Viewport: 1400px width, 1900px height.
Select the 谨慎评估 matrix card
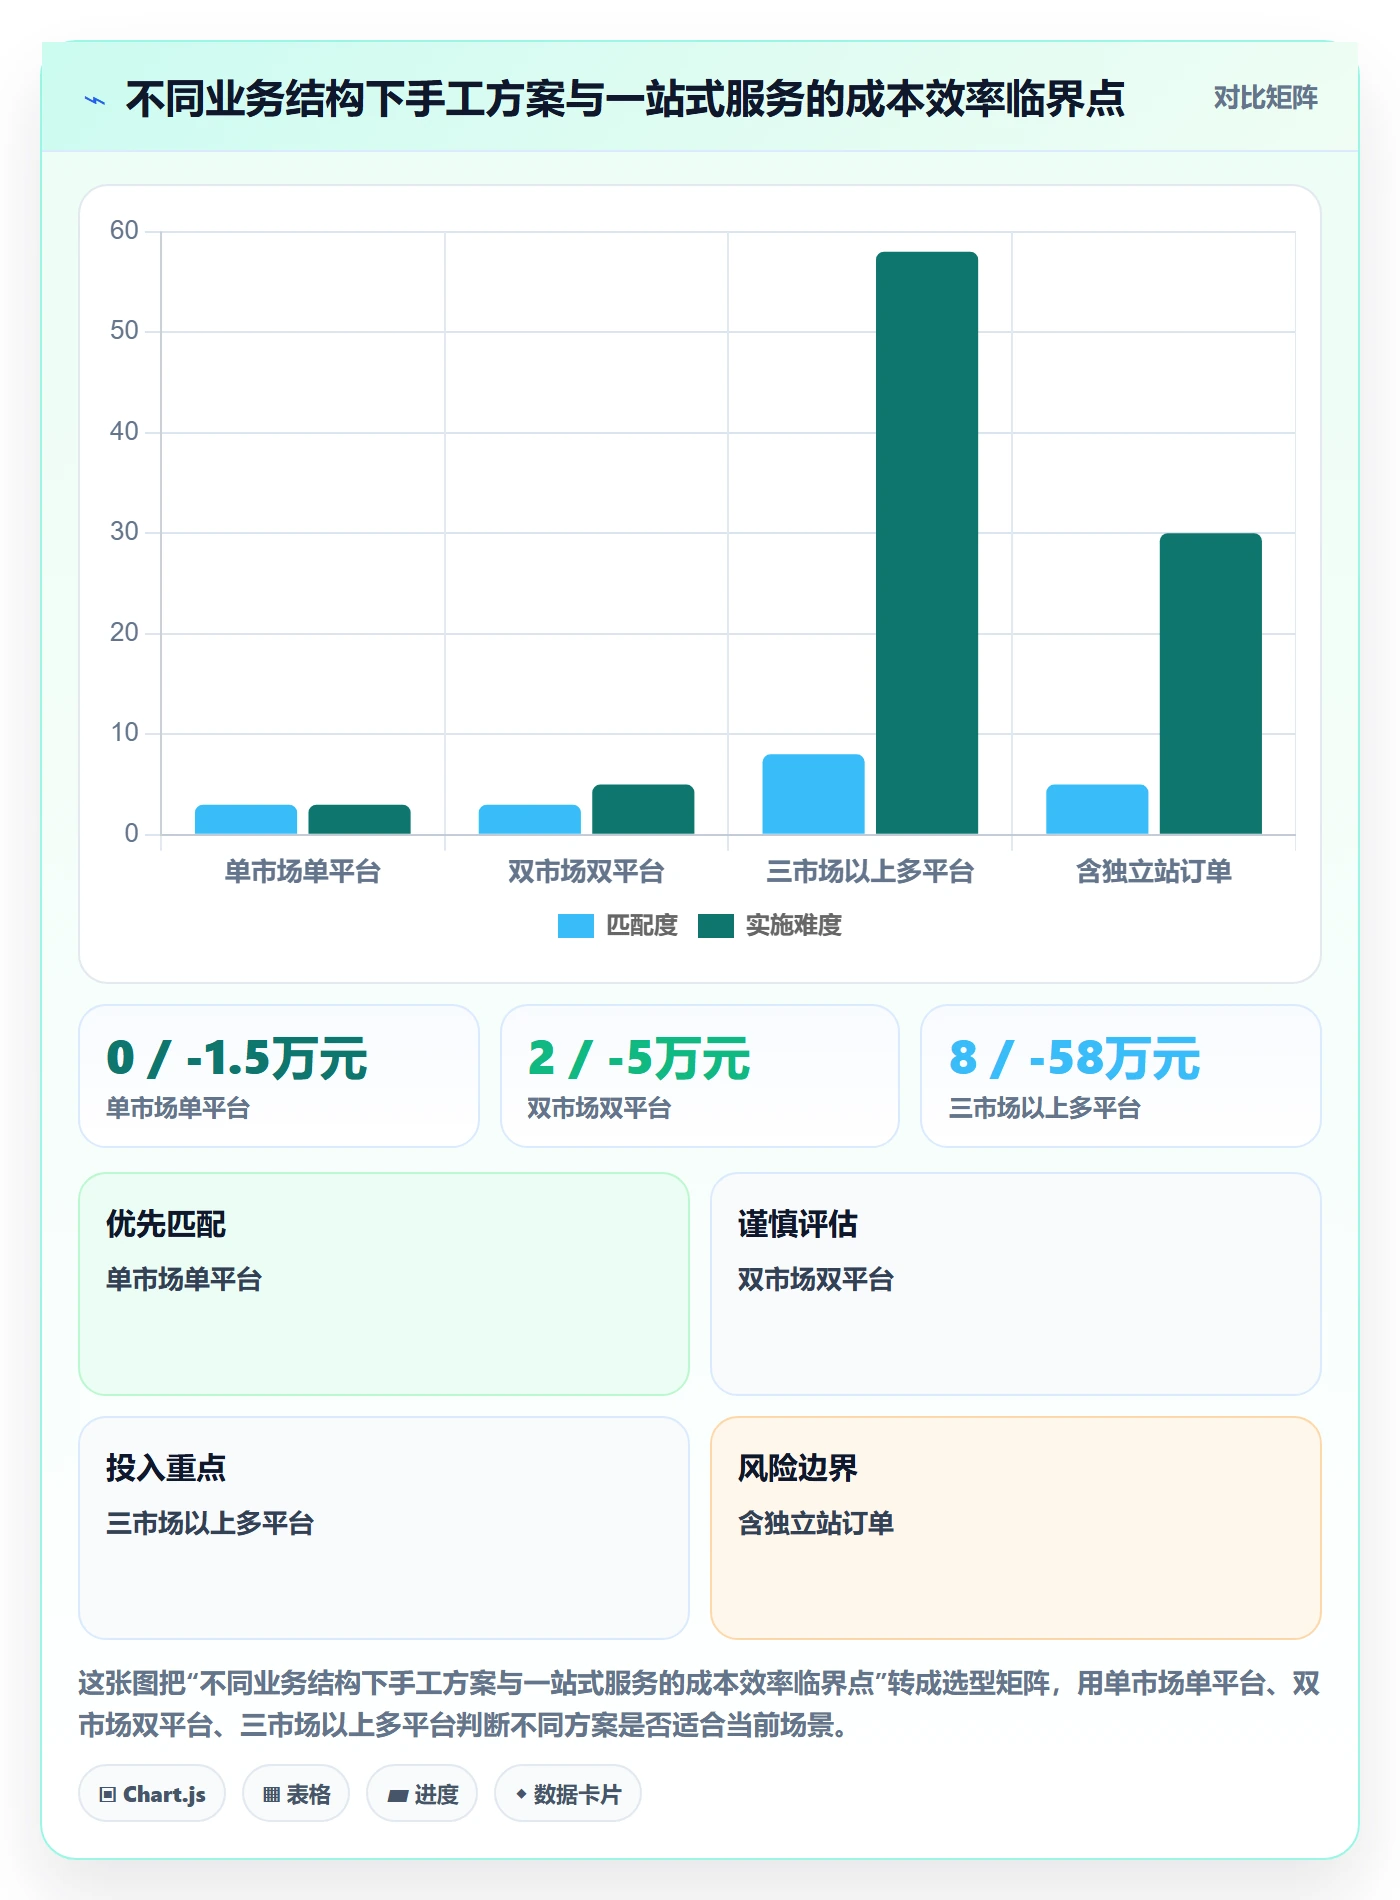coord(1016,1284)
